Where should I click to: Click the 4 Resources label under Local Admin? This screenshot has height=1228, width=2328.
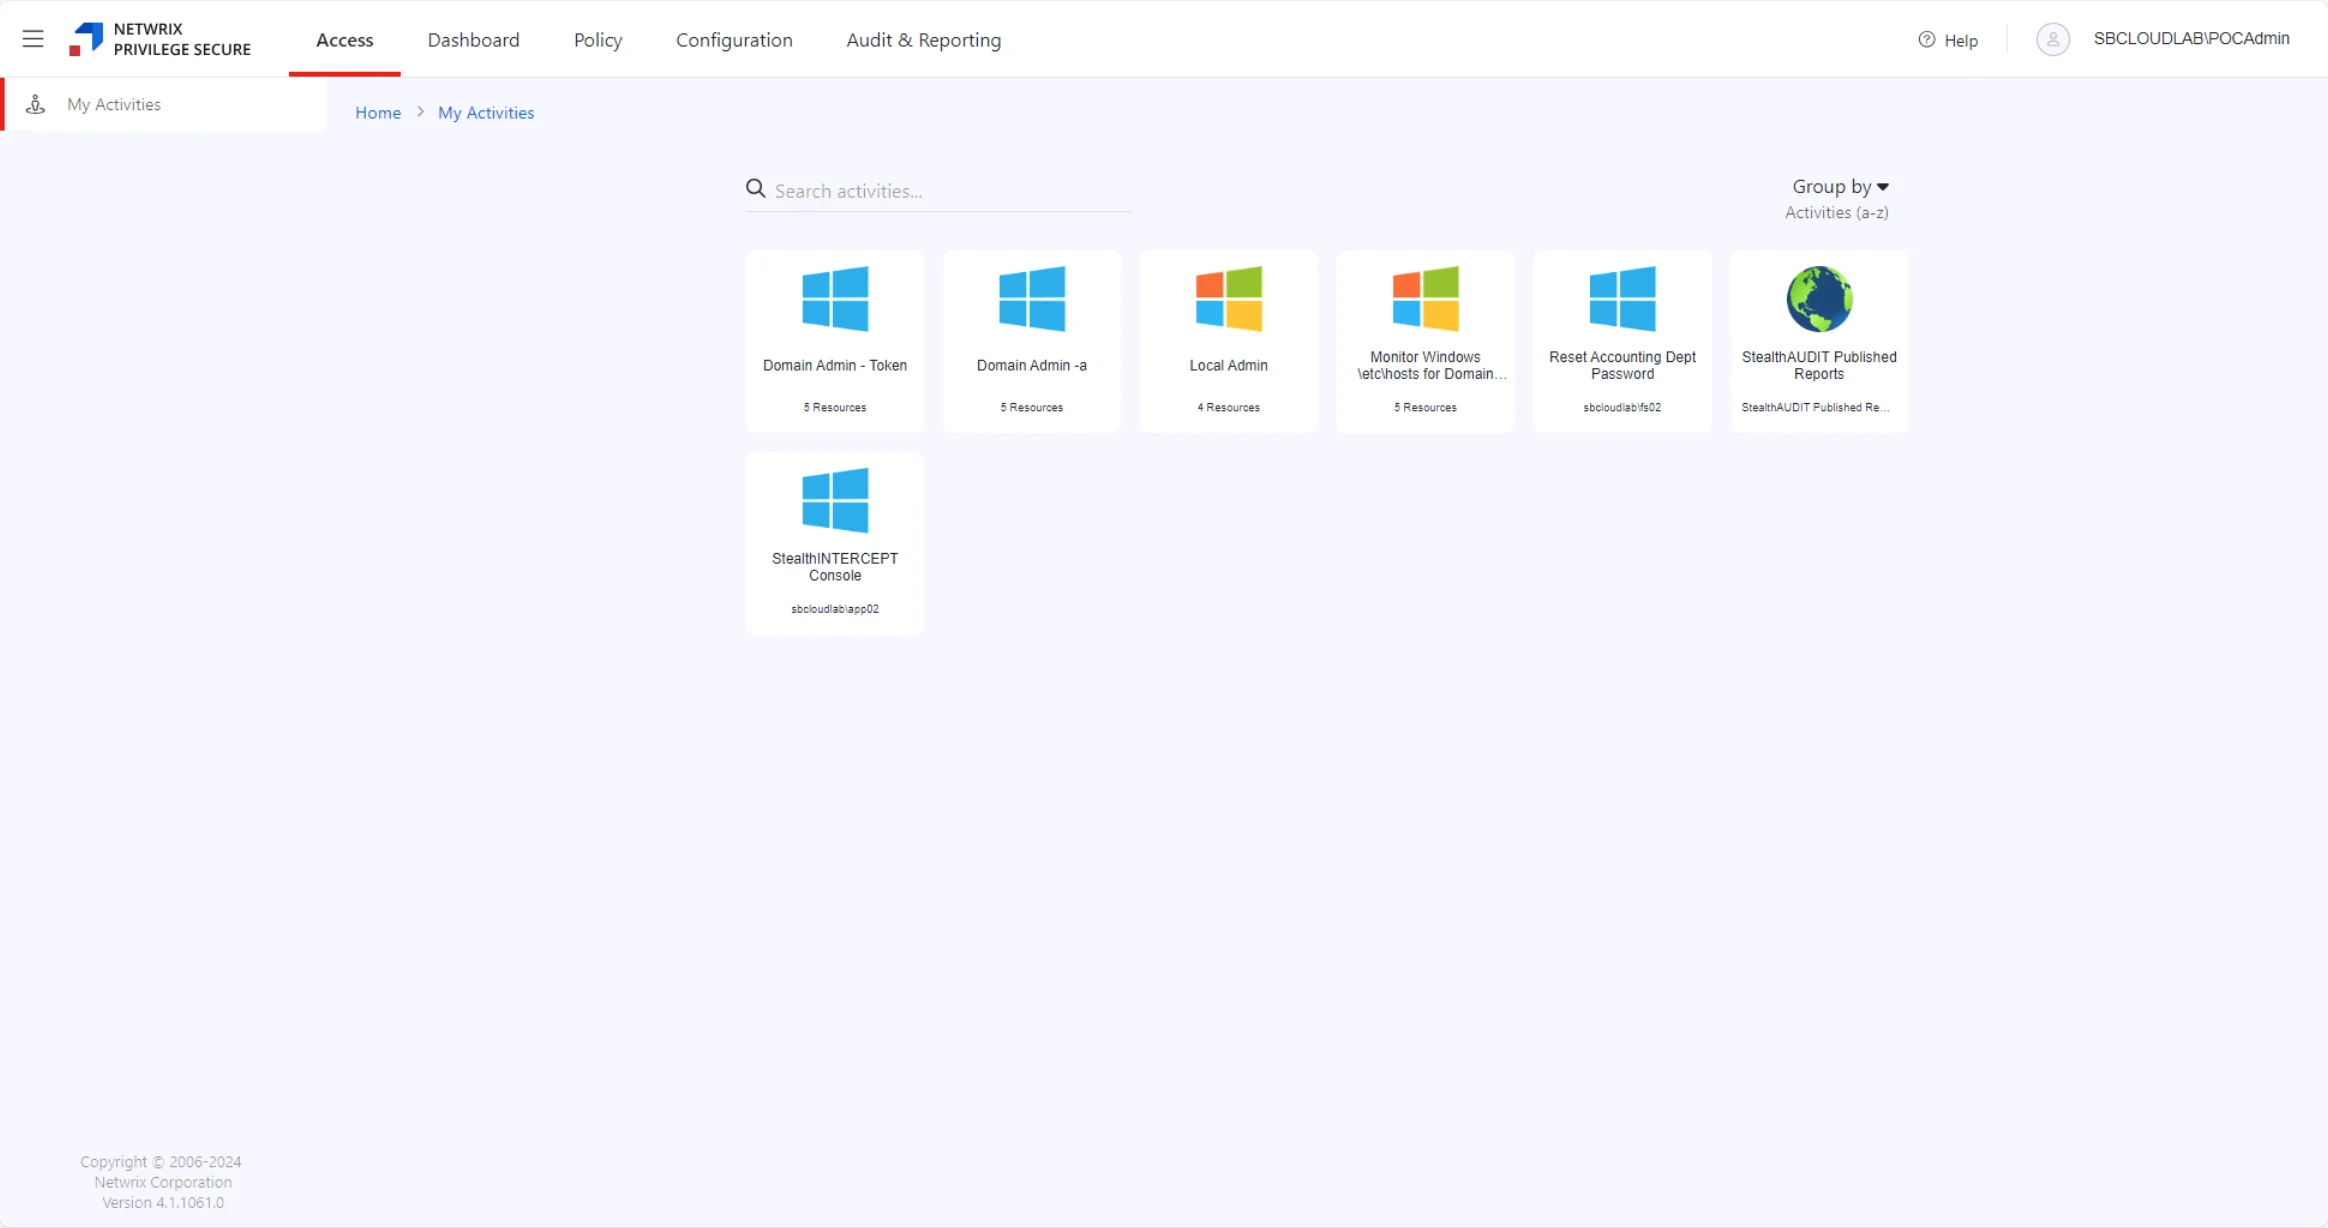(1229, 407)
